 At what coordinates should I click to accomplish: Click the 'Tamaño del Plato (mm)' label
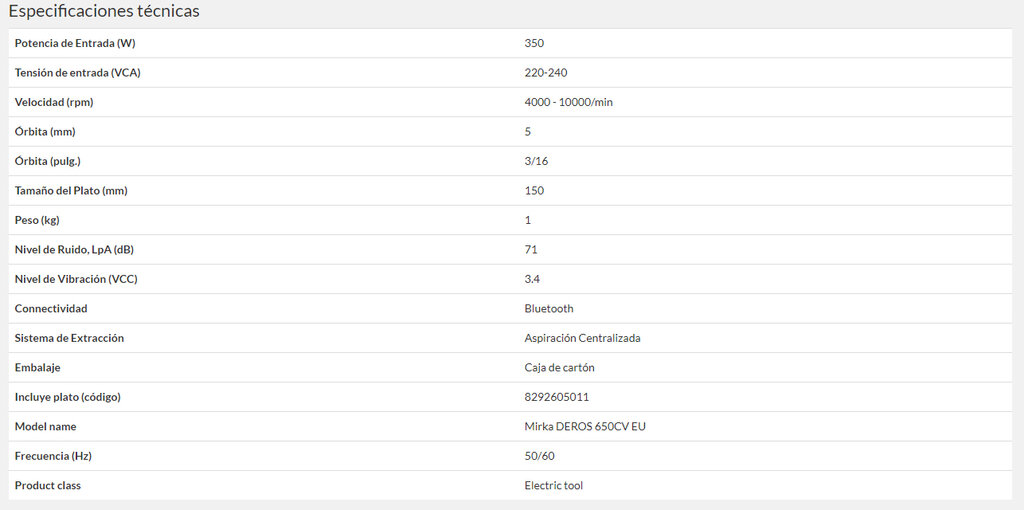click(x=71, y=191)
